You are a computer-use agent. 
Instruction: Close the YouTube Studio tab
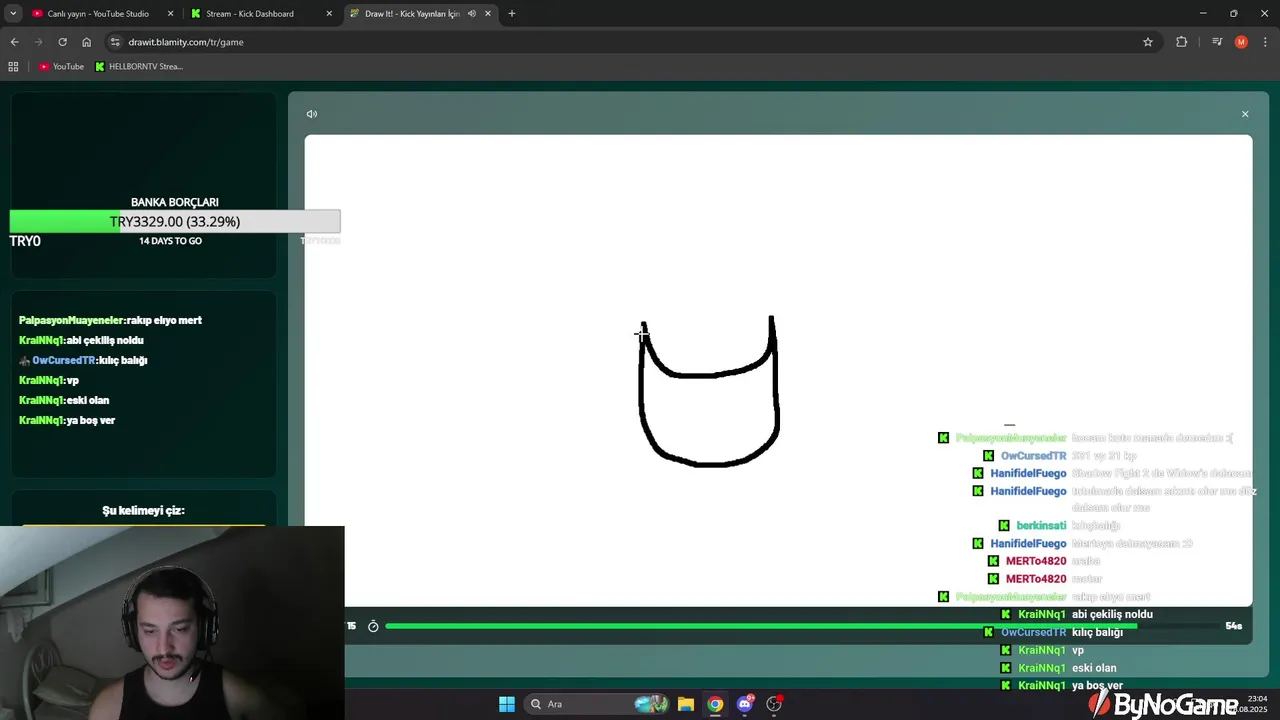point(170,14)
